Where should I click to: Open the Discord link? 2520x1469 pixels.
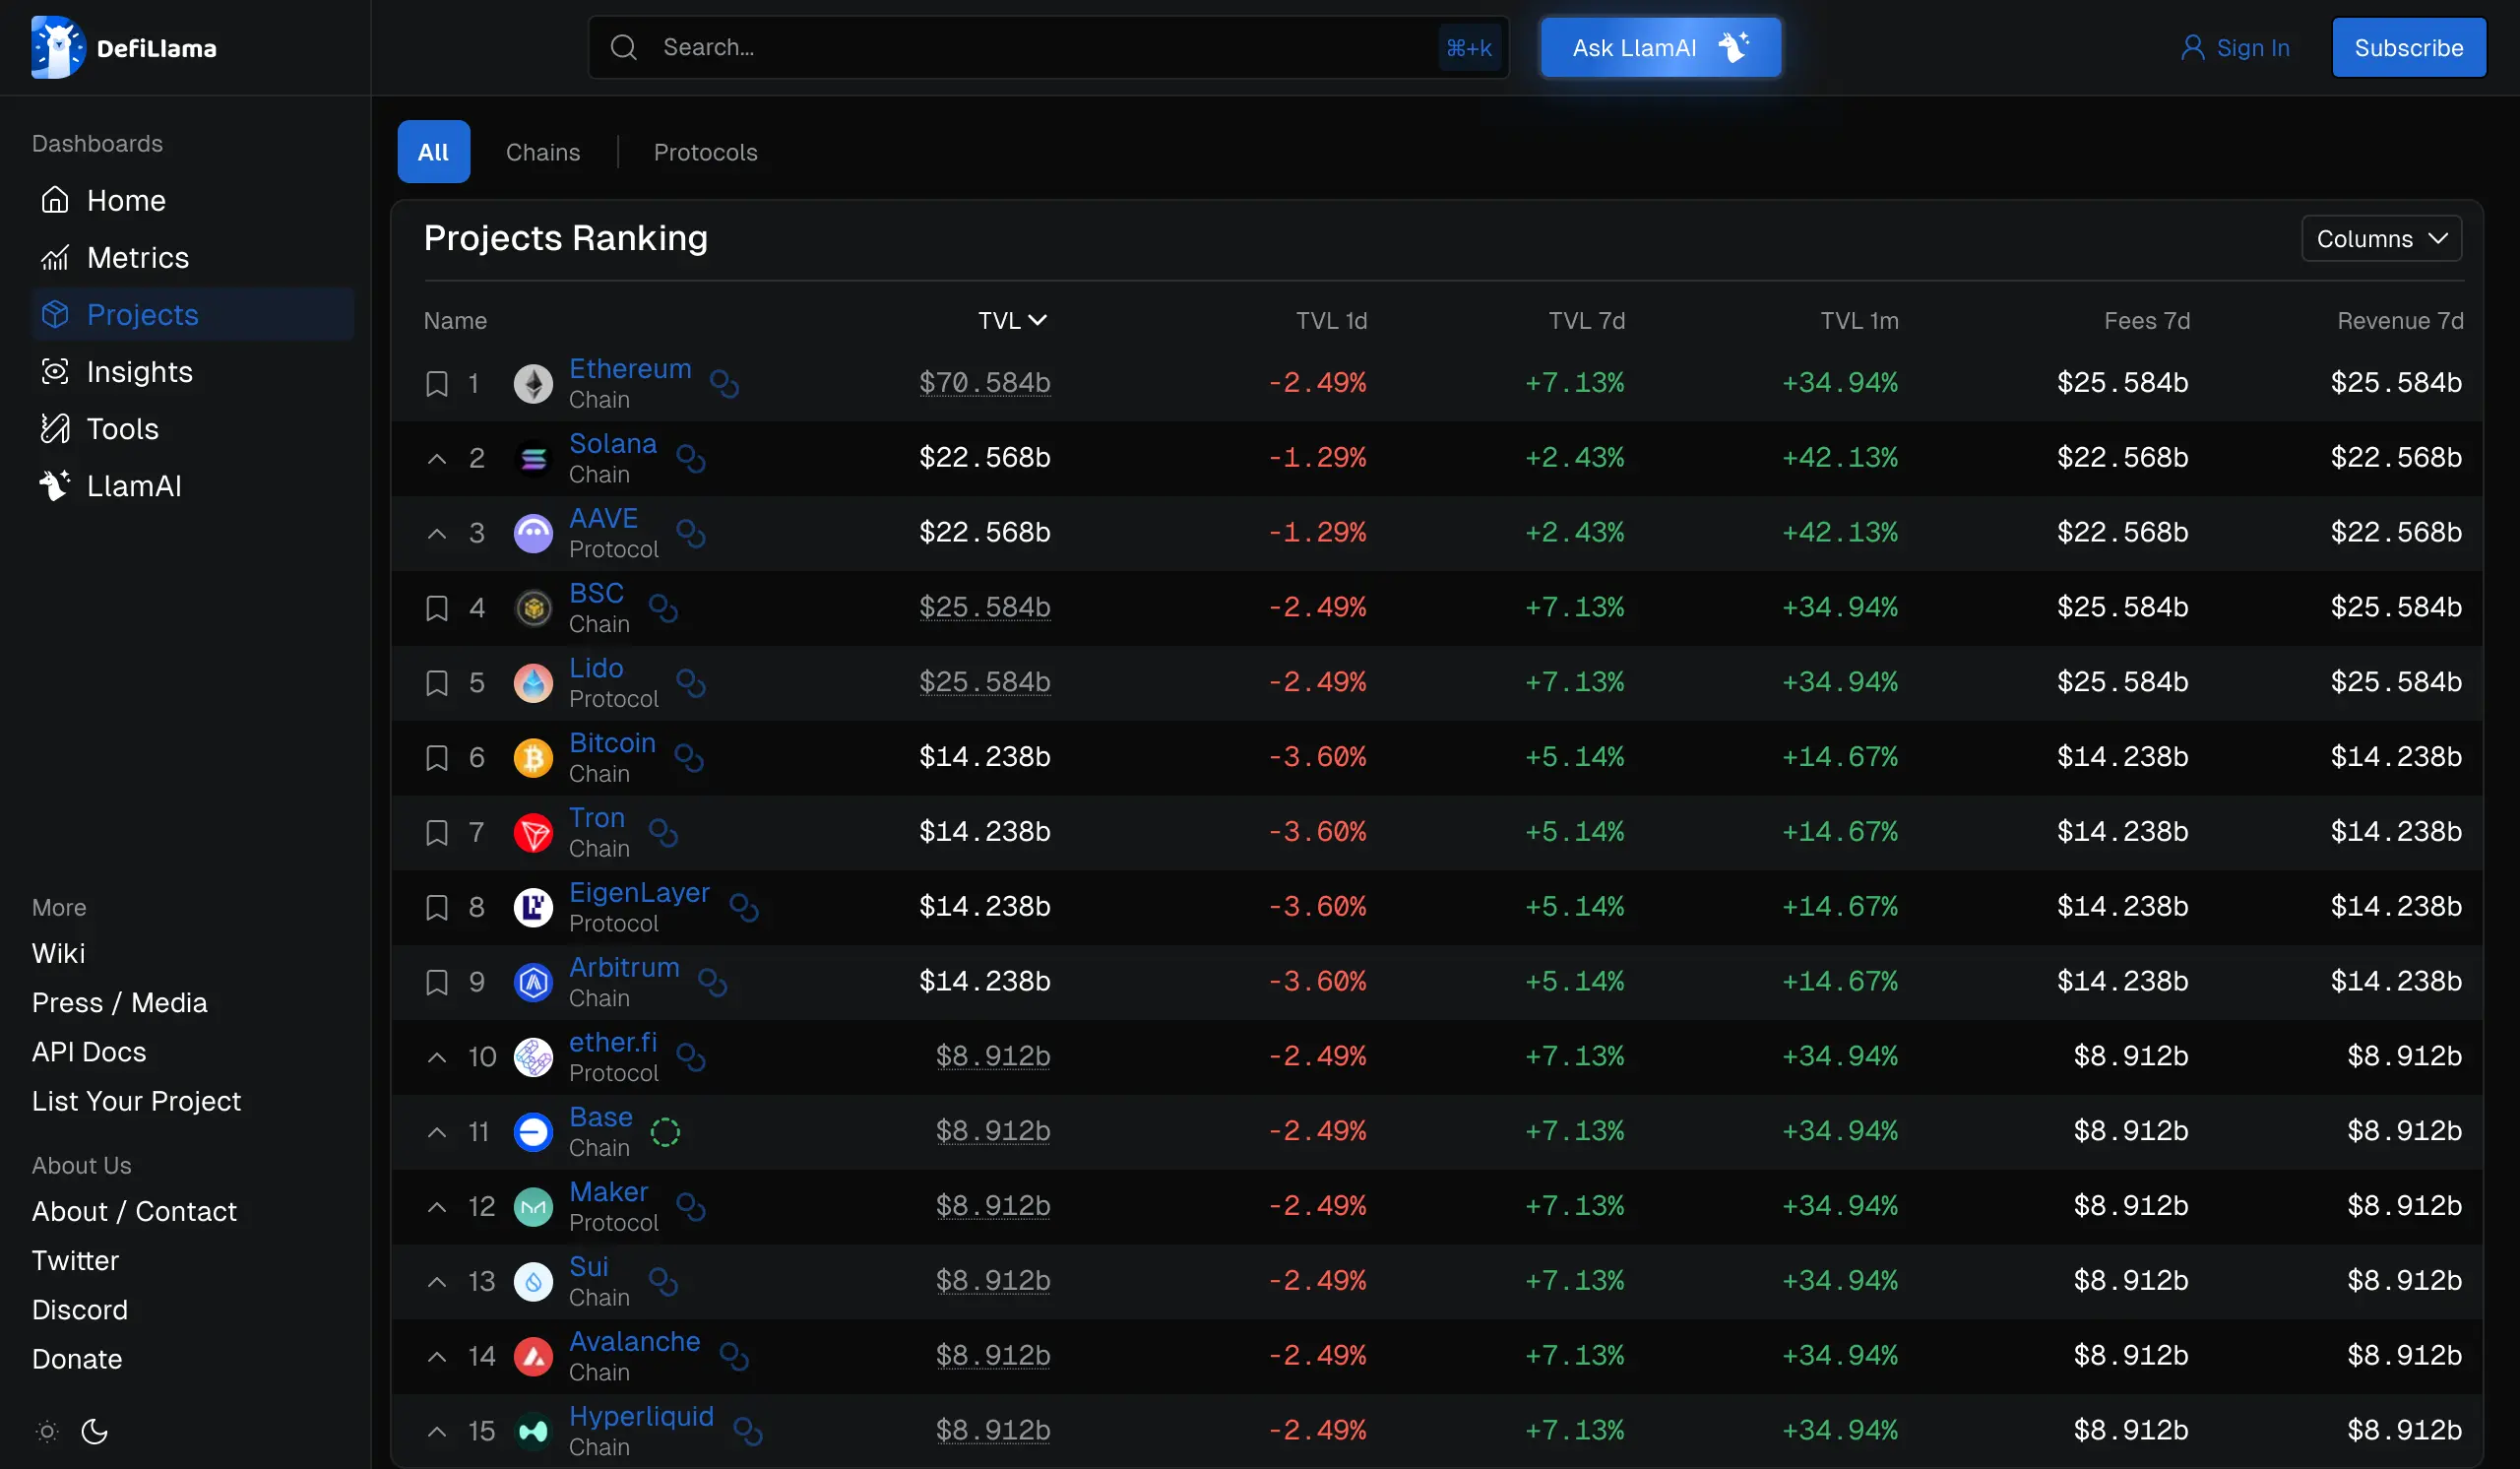(x=80, y=1310)
